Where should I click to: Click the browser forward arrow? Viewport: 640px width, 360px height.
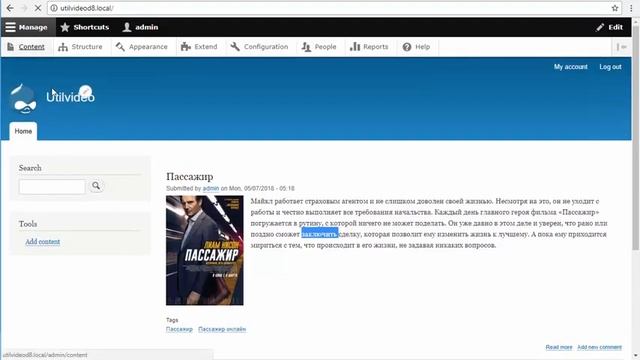click(24, 8)
